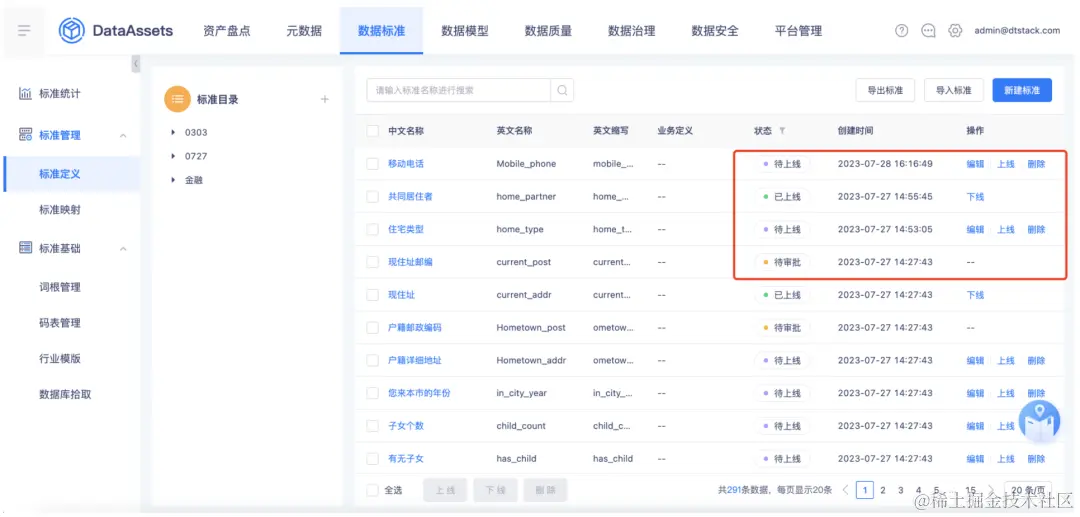The width and height of the screenshot is (1080, 517).
Task: Click the DataAssets cube logo
Action: tap(72, 30)
